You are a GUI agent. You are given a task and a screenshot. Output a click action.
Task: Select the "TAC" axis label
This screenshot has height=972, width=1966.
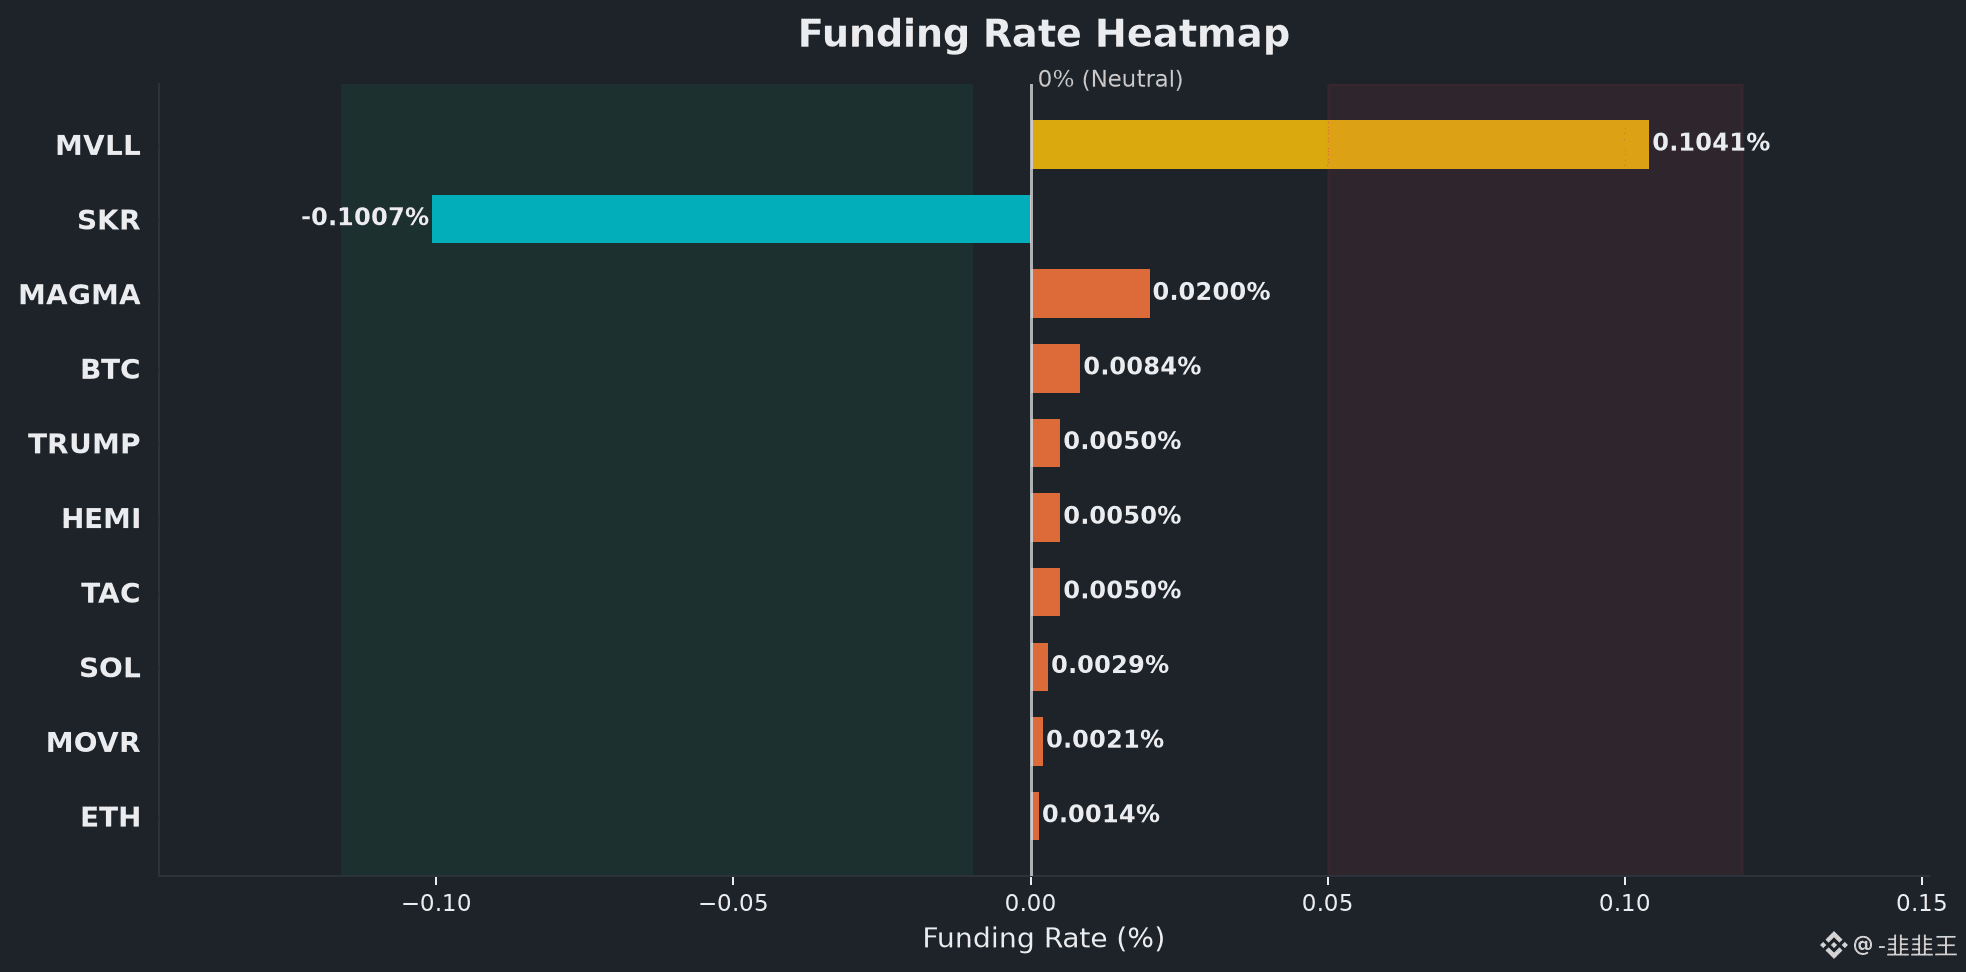point(111,594)
